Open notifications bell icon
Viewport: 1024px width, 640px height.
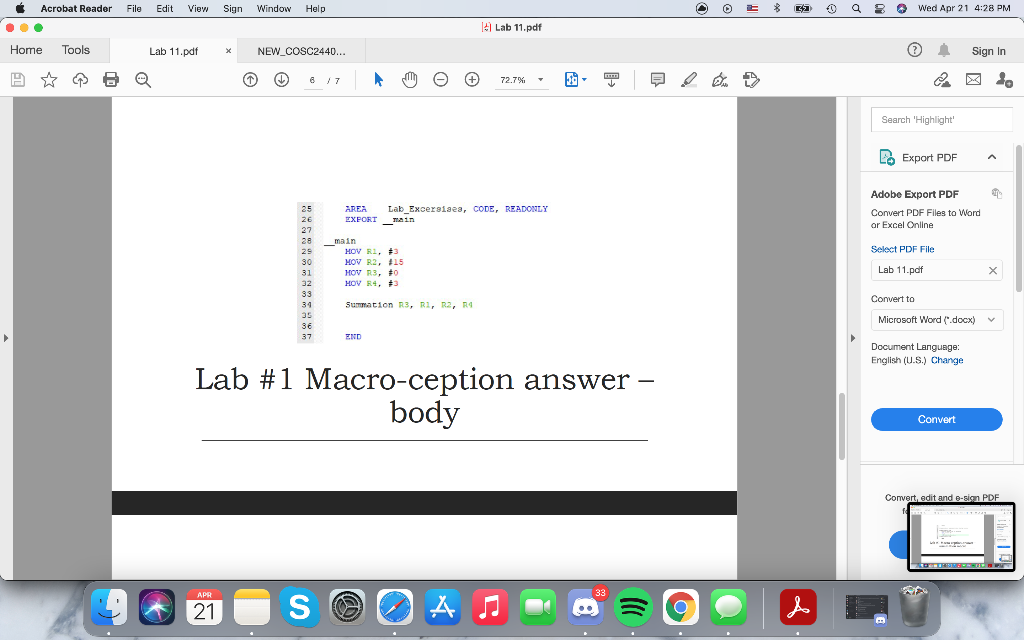944,50
